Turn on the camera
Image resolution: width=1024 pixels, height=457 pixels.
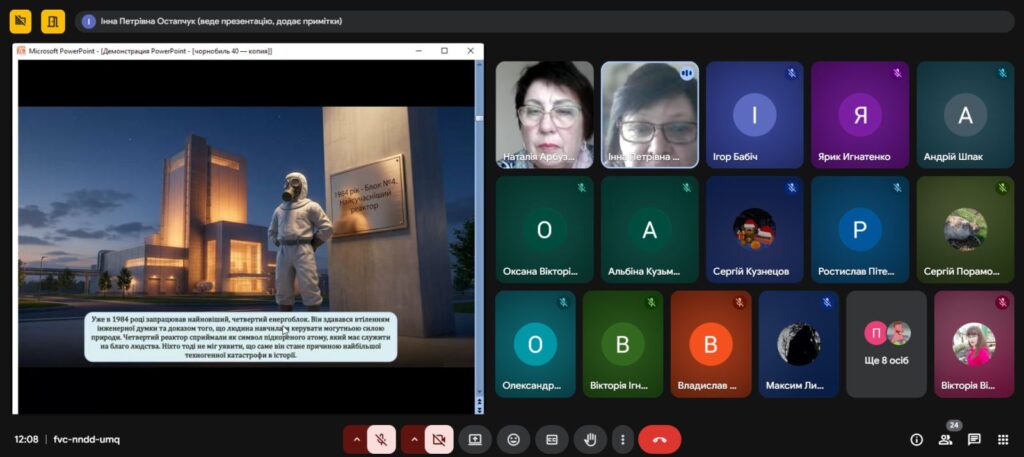[x=437, y=439]
